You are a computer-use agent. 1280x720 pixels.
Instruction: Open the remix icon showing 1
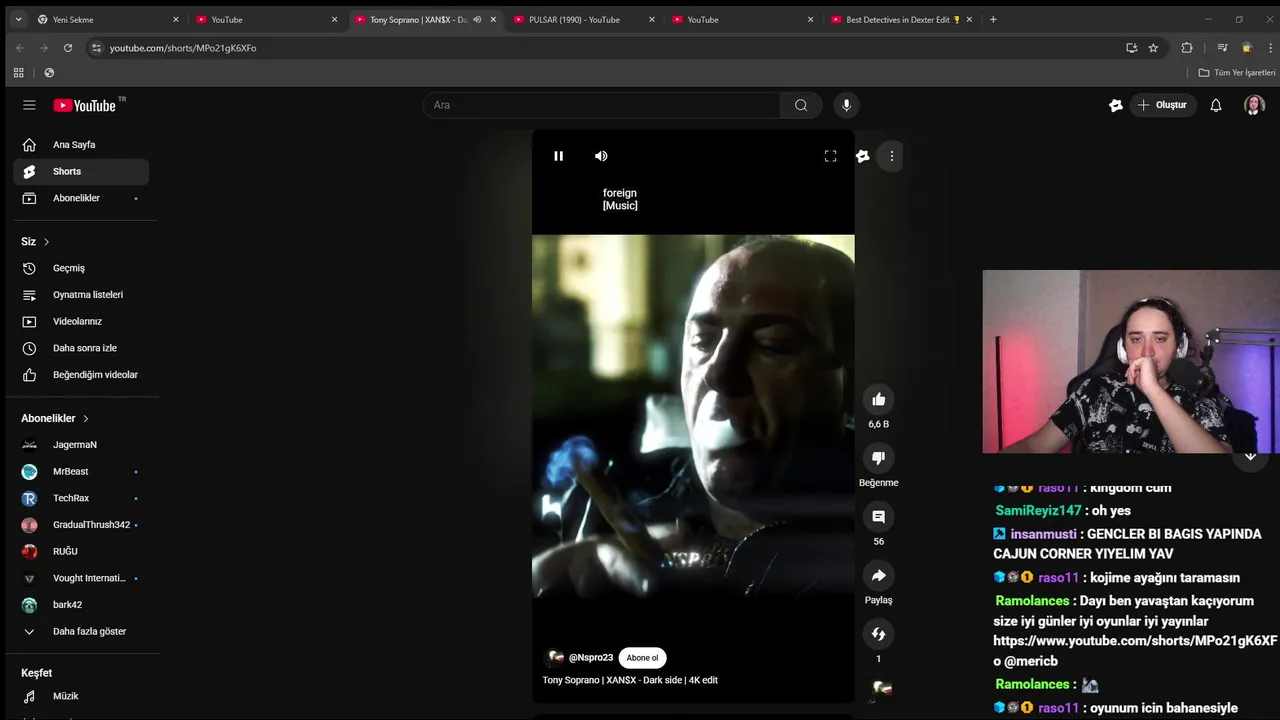pyautogui.click(x=878, y=634)
